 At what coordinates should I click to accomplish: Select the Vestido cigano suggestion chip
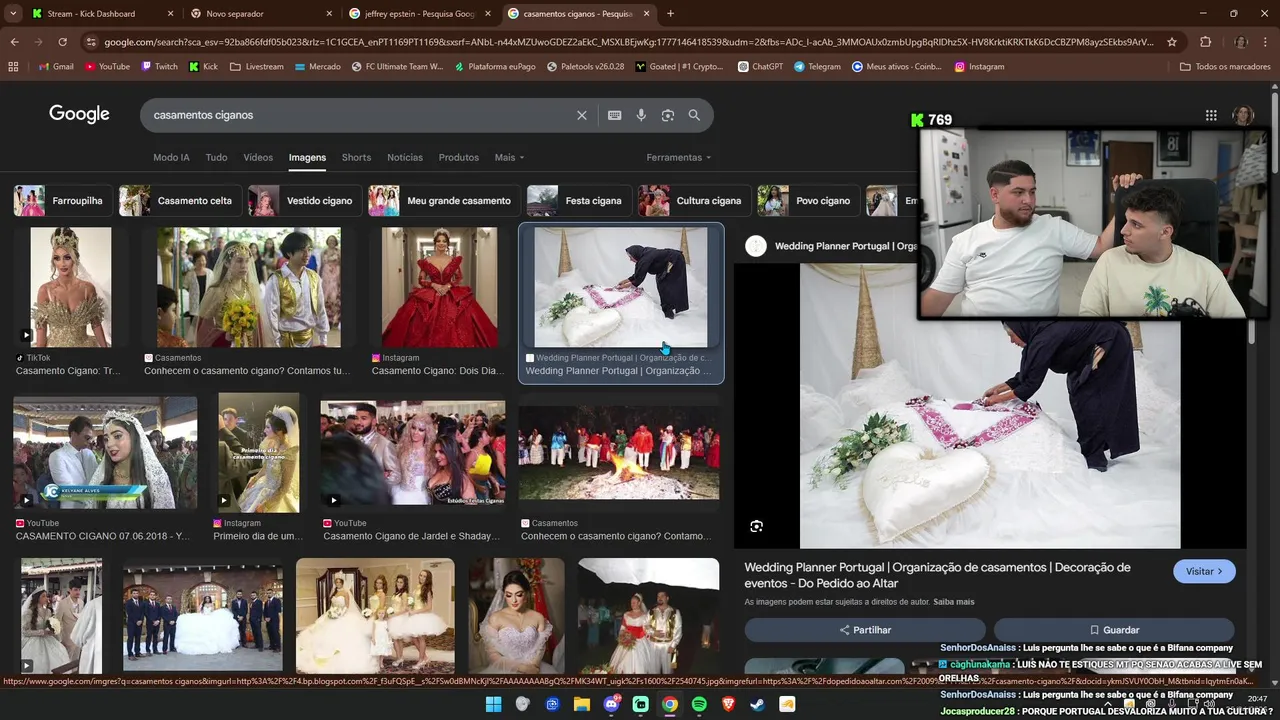[x=303, y=201]
